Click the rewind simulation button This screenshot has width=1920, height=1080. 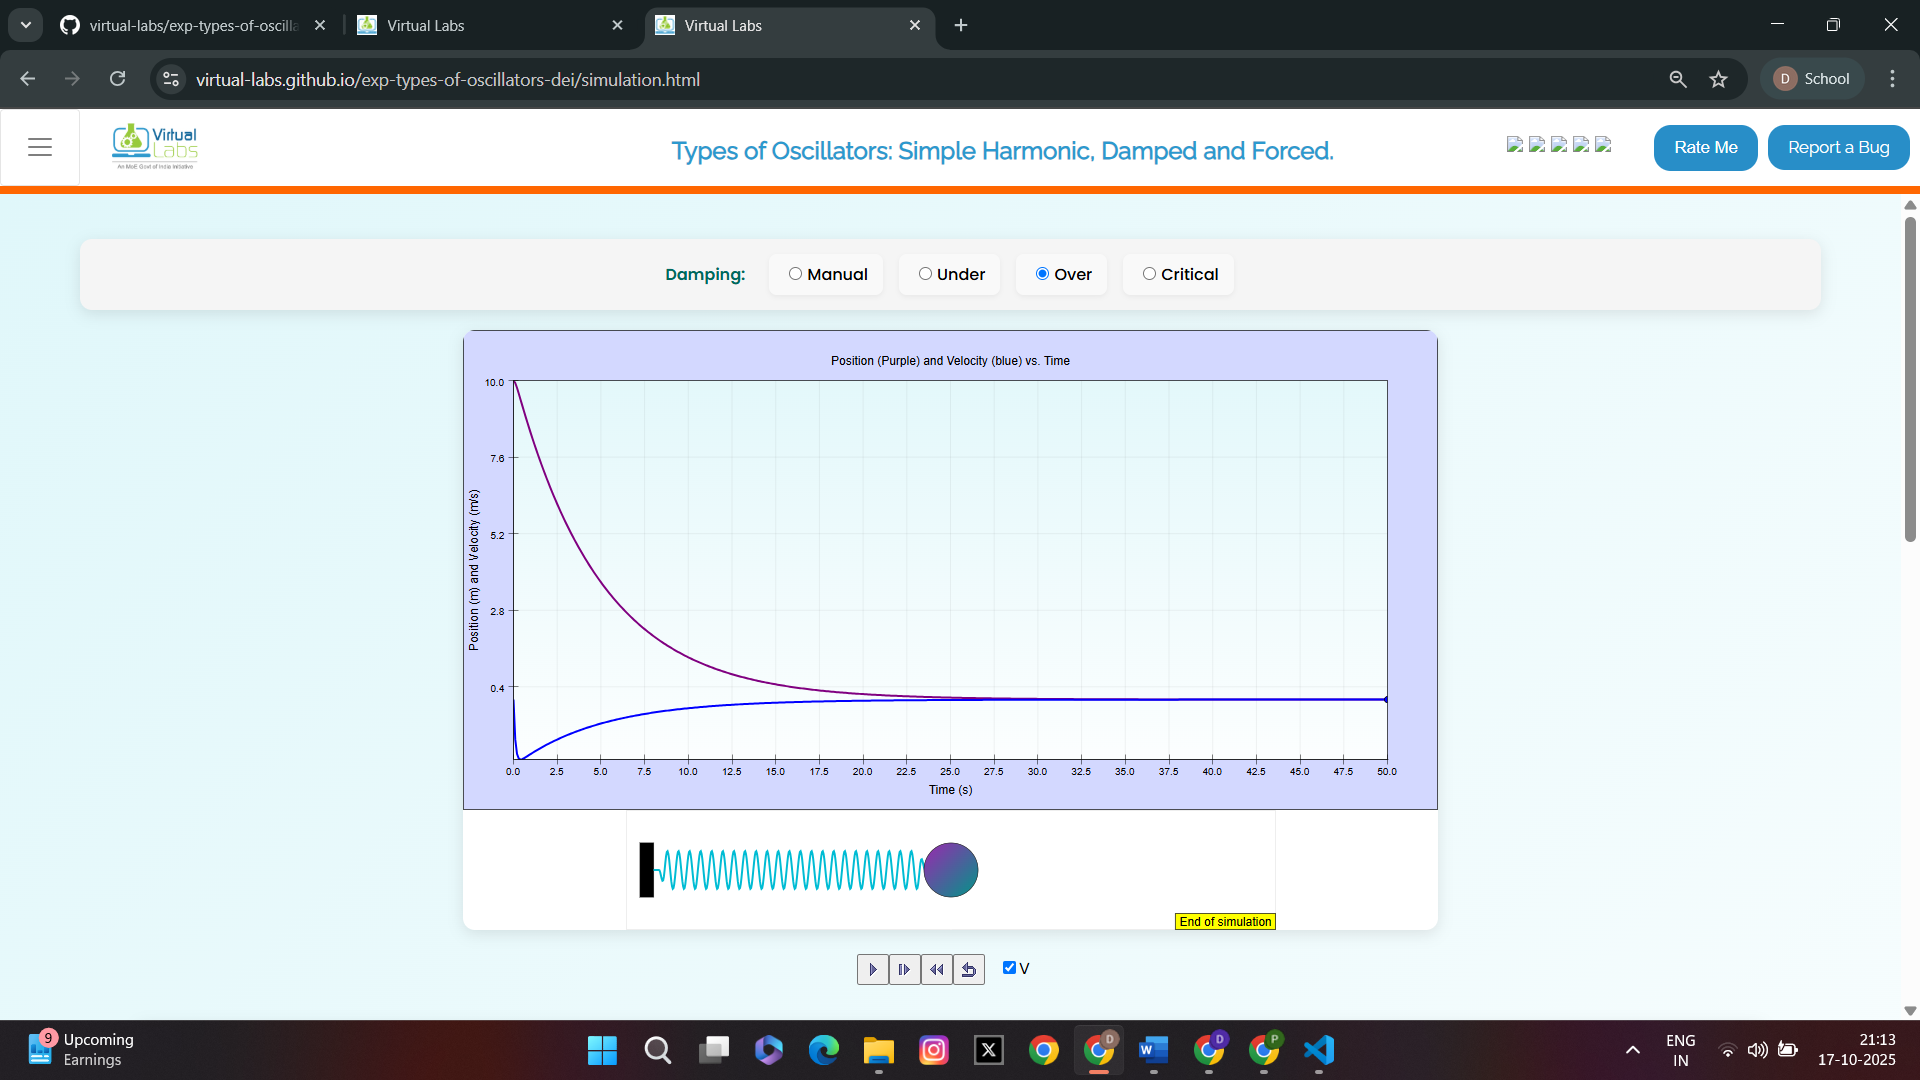pos(936,969)
